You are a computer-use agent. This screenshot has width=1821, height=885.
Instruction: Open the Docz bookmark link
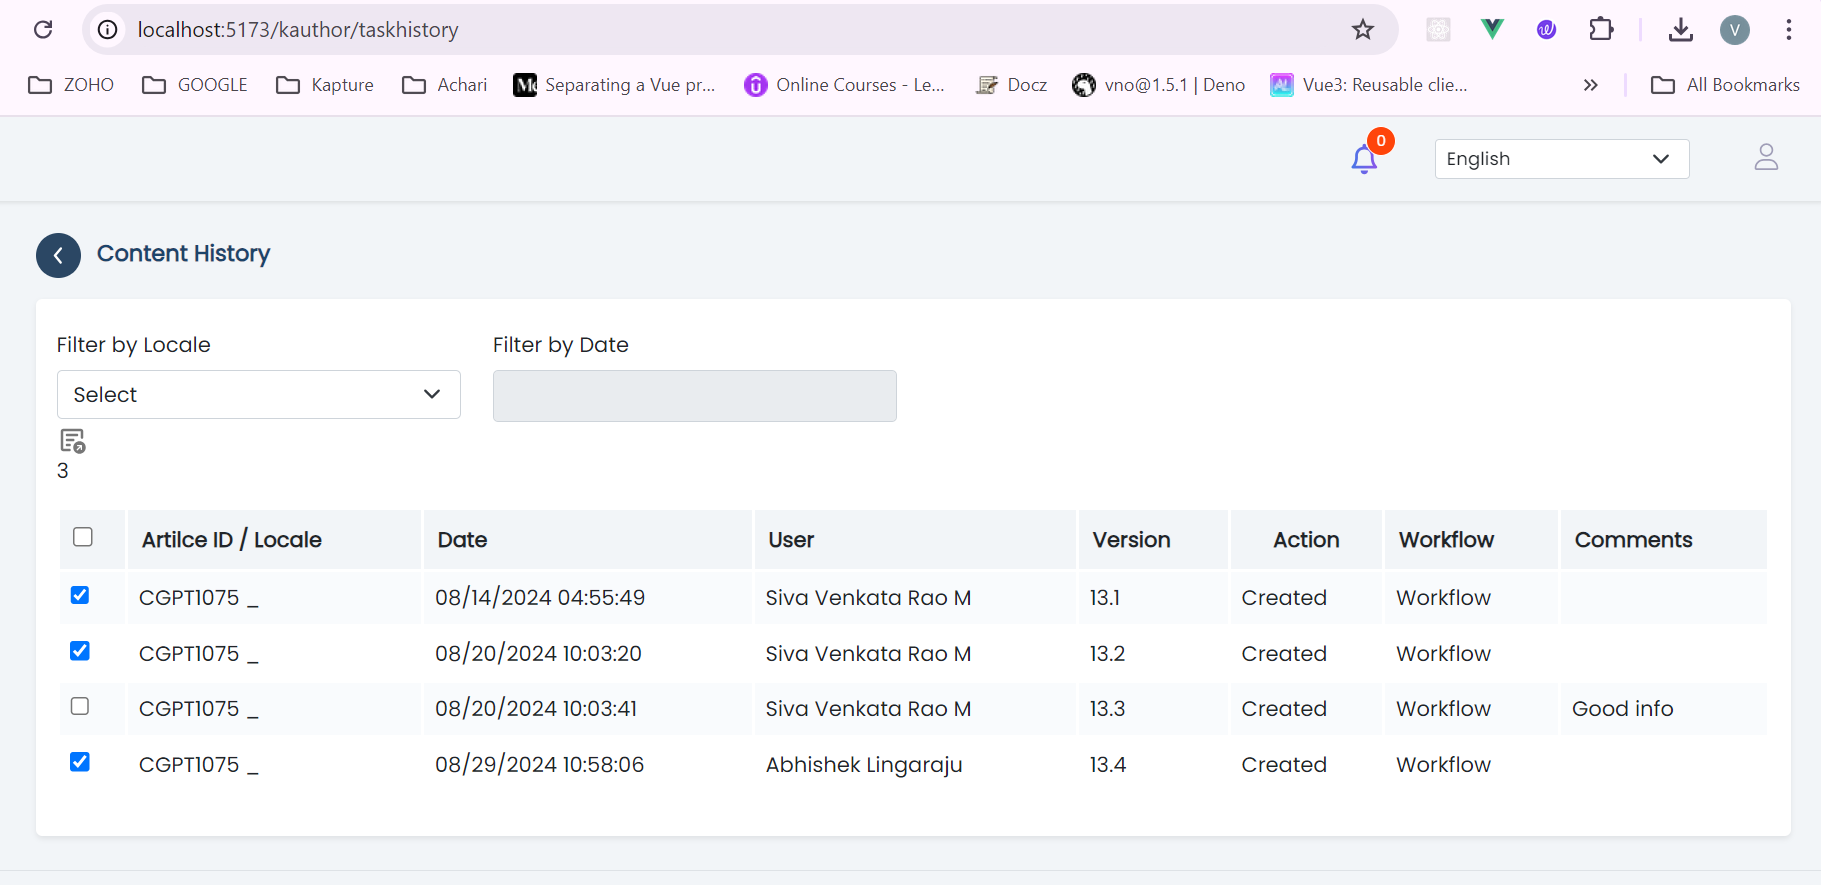click(x=1012, y=85)
